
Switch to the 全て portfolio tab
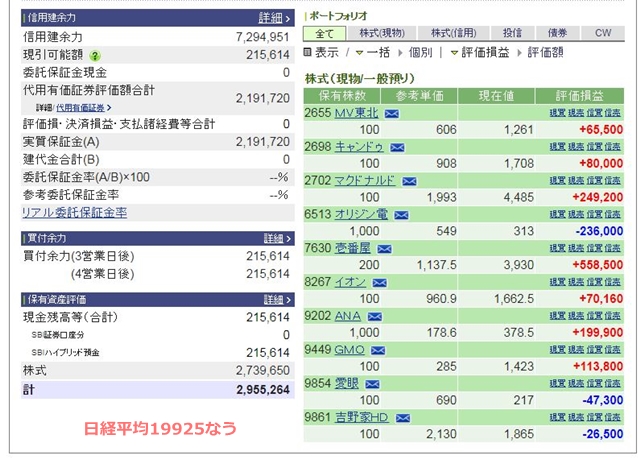(x=324, y=33)
